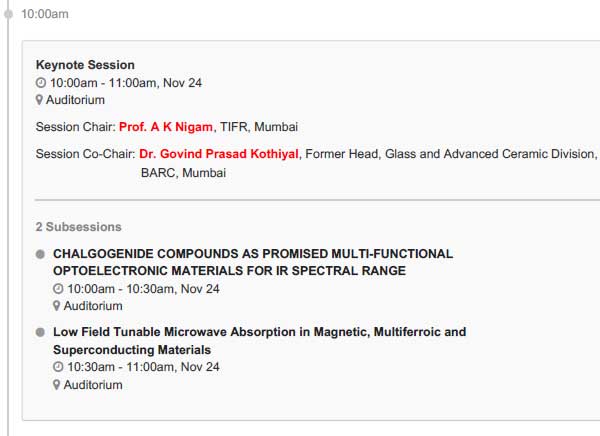This screenshot has width=600, height=436.
Task: Open Prof. A K Nigam's profile link
Action: [166, 127]
